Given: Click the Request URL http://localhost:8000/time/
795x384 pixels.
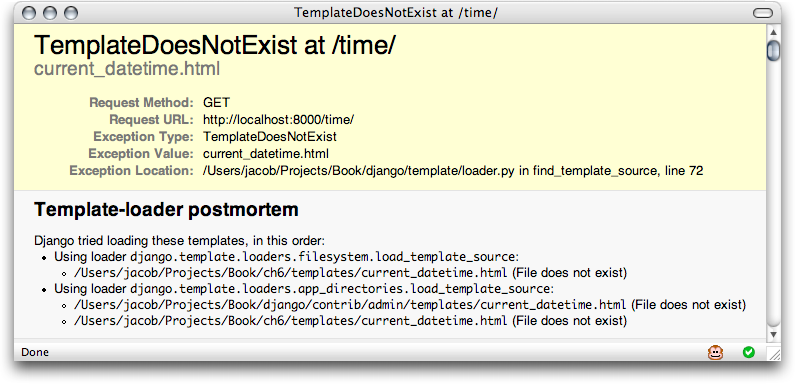Looking at the screenshot, I should click(278, 120).
